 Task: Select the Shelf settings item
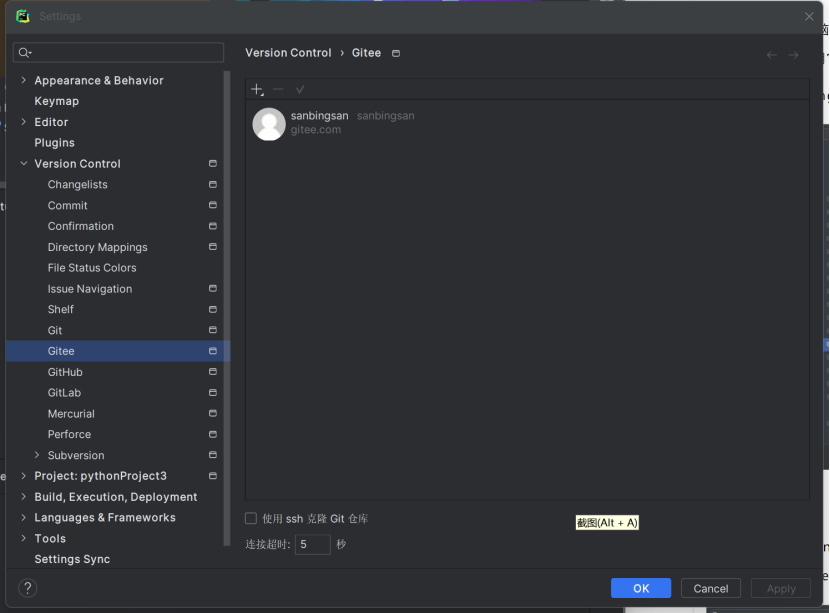tap(60, 309)
